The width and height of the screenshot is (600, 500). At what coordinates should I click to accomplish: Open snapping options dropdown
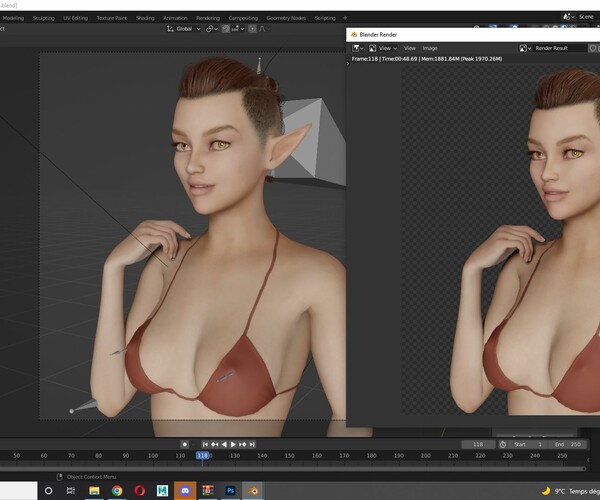click(x=238, y=29)
